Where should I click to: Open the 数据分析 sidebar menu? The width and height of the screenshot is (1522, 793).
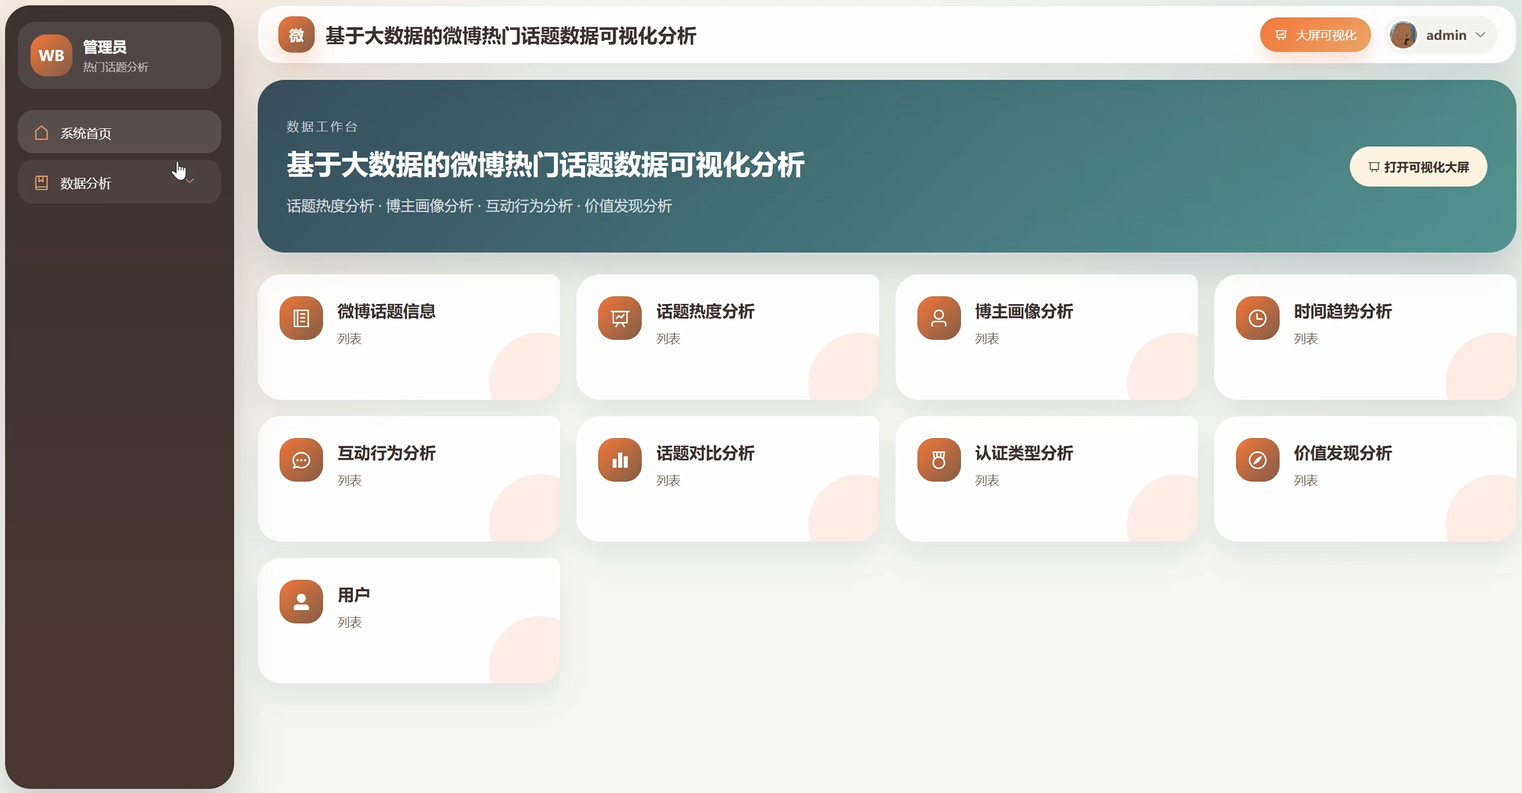point(119,183)
